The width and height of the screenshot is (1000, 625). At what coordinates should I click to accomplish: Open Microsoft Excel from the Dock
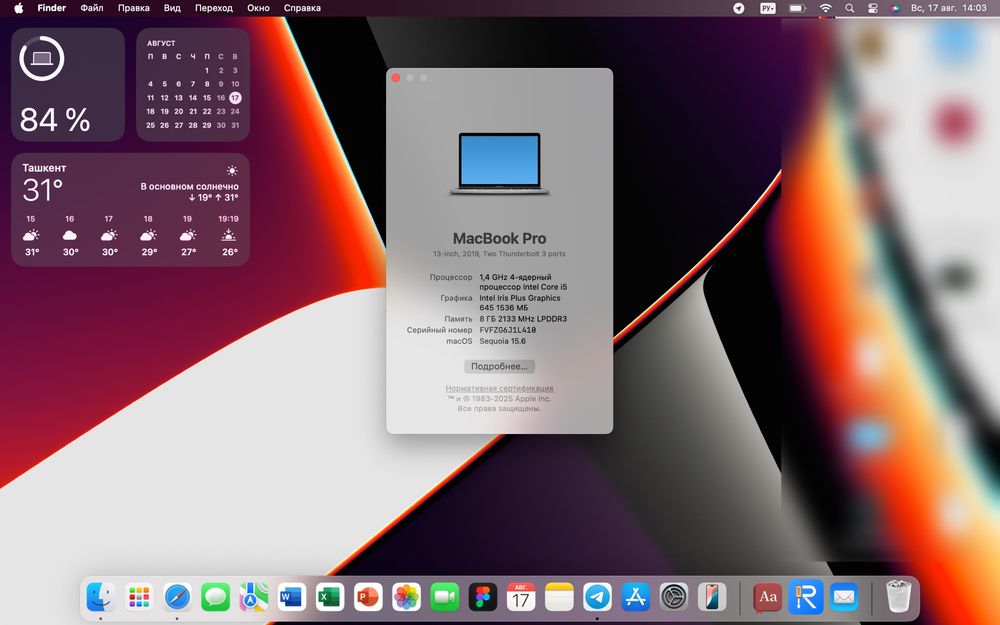coord(330,598)
